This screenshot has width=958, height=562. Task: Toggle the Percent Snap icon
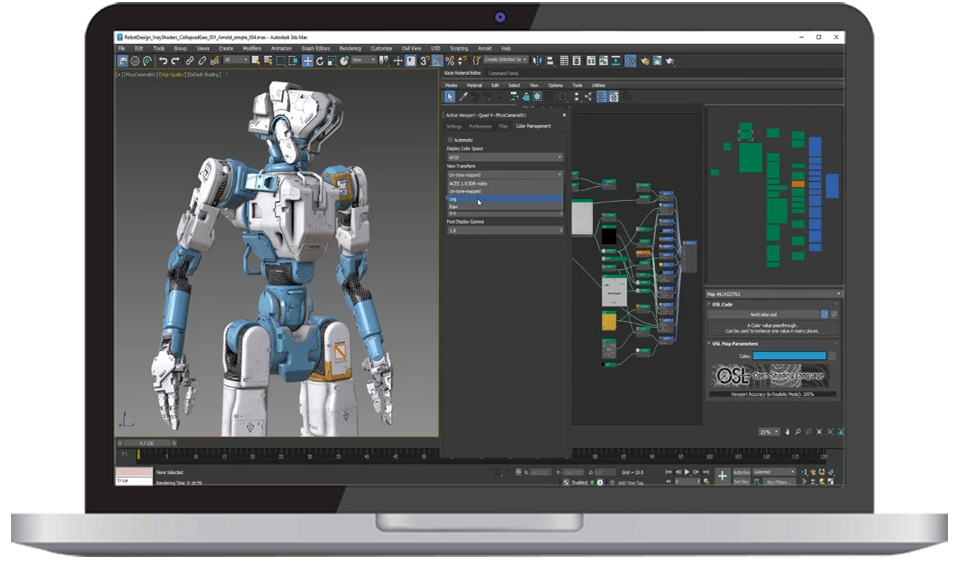point(450,61)
